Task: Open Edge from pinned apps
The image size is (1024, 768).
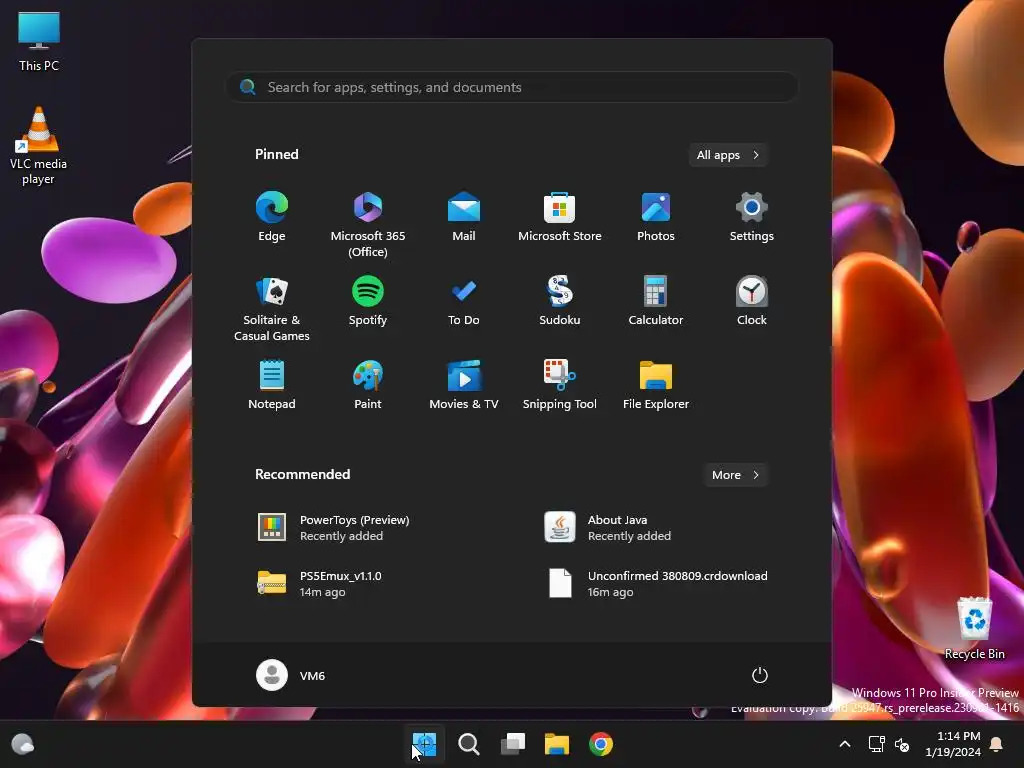Action: pyautogui.click(x=272, y=217)
